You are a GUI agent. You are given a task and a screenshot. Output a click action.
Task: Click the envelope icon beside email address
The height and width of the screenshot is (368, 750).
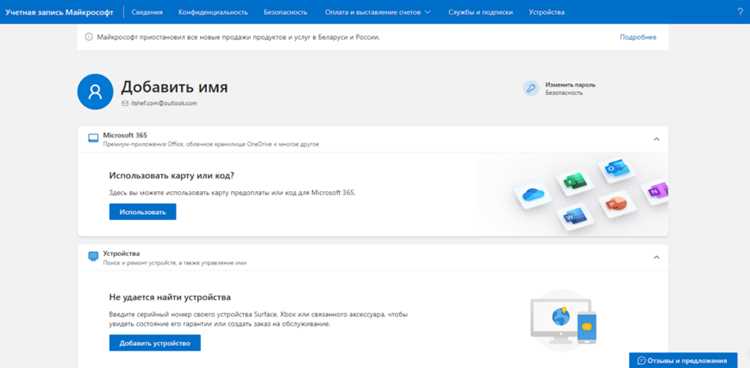pyautogui.click(x=125, y=103)
